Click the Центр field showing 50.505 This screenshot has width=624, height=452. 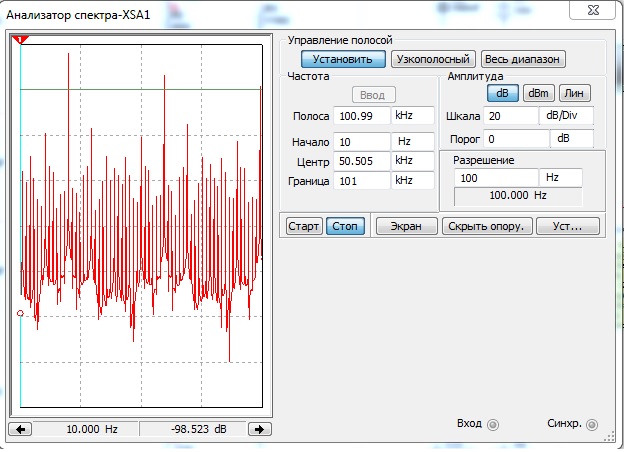pyautogui.click(x=361, y=161)
